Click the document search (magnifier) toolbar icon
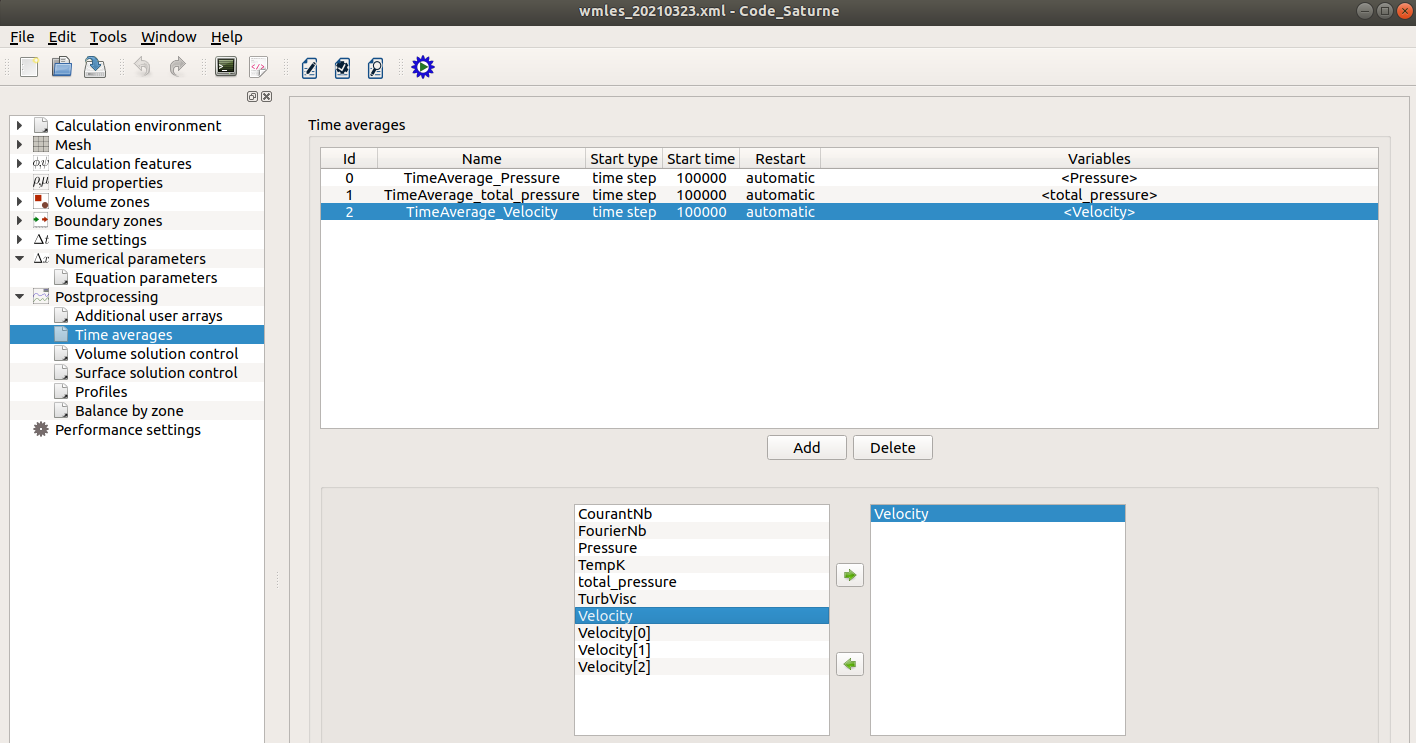The image size is (1416, 743). (x=375, y=67)
